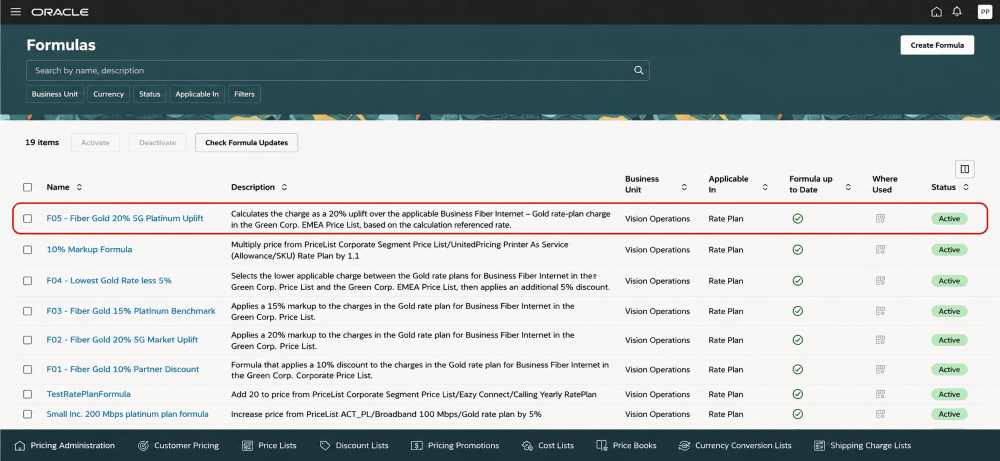1000x461 pixels.
Task: Click up-to-date checkmark for TestRatePlanFormula
Action: pos(797,395)
